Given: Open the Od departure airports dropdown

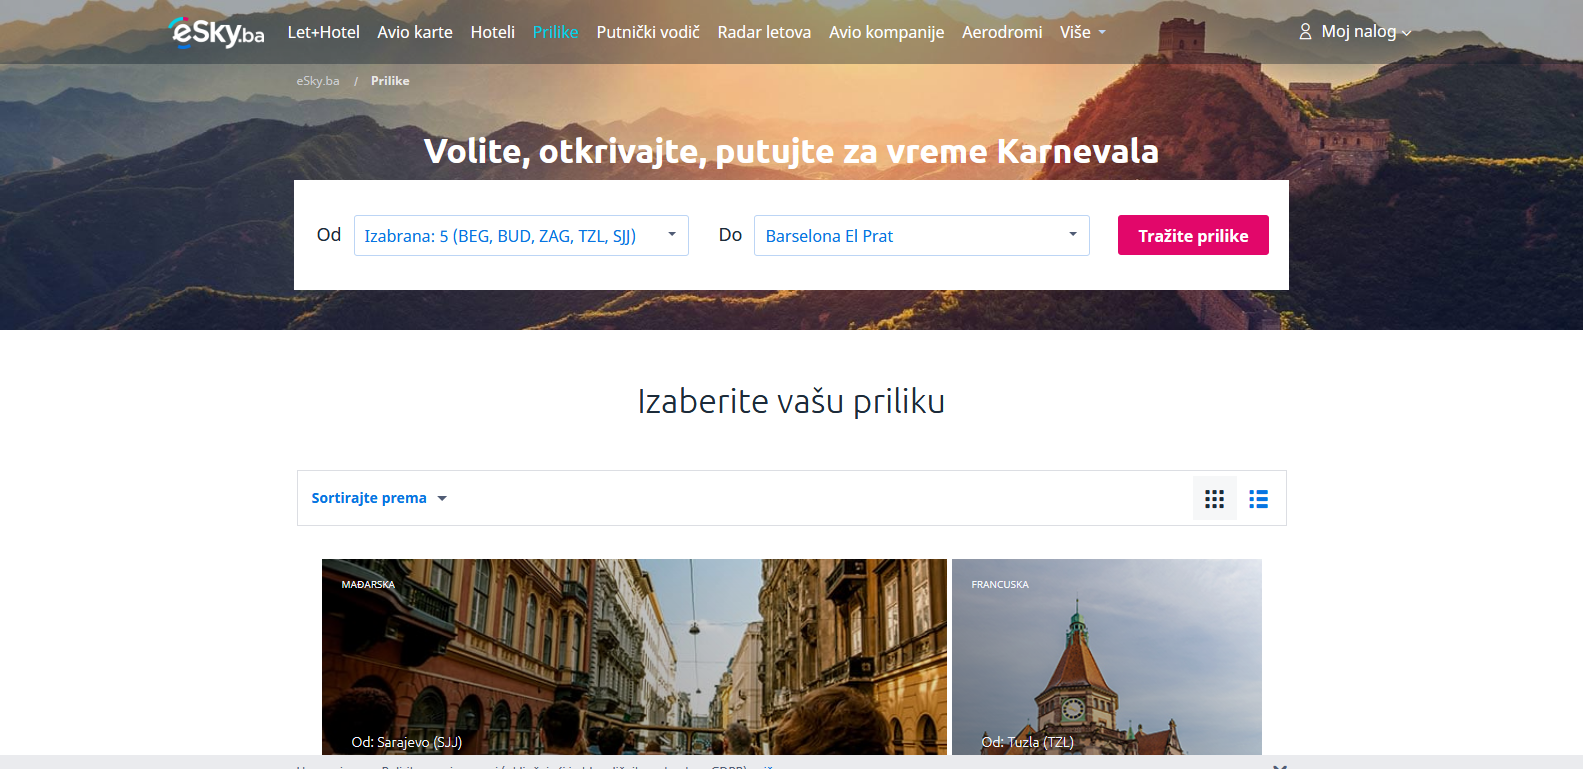Looking at the screenshot, I should click(x=521, y=235).
